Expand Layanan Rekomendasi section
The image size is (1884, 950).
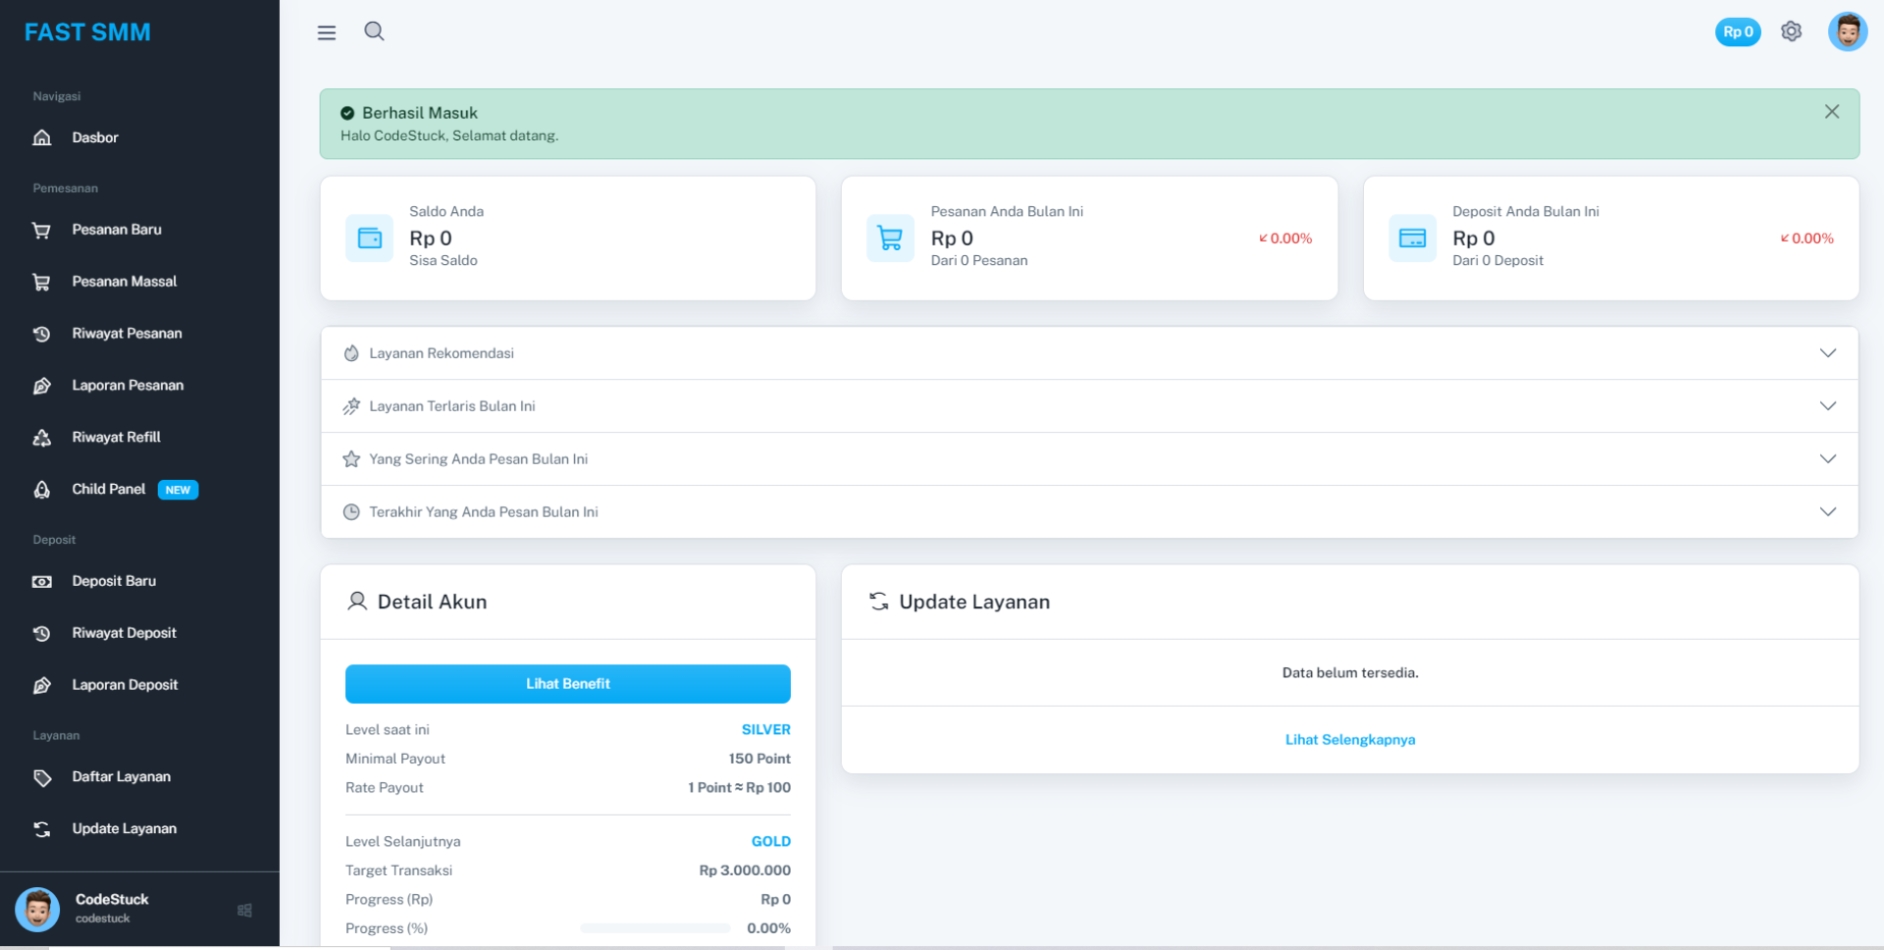click(x=1827, y=353)
